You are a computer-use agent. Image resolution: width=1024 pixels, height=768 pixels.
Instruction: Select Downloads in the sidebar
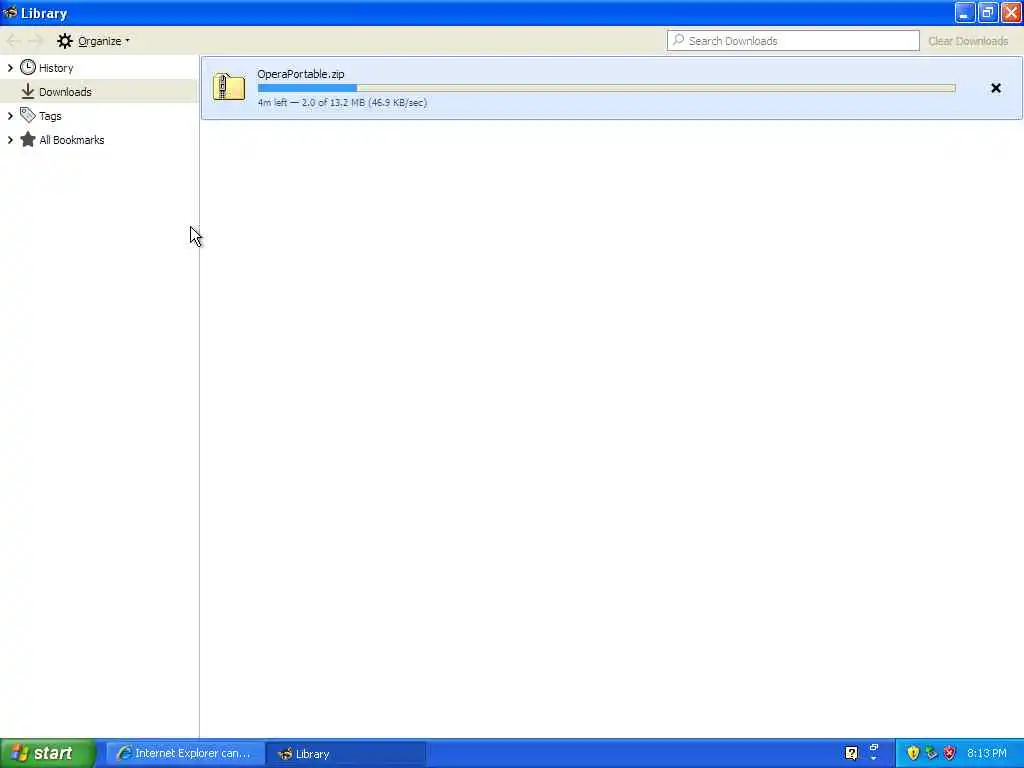coord(98,91)
